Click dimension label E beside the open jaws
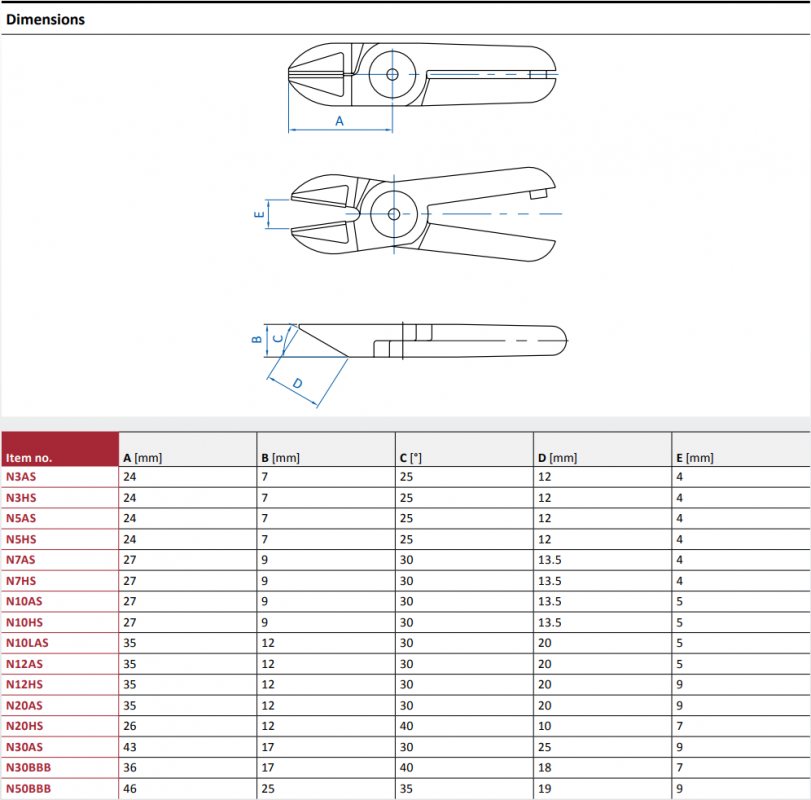This screenshot has width=811, height=800. coord(260,214)
